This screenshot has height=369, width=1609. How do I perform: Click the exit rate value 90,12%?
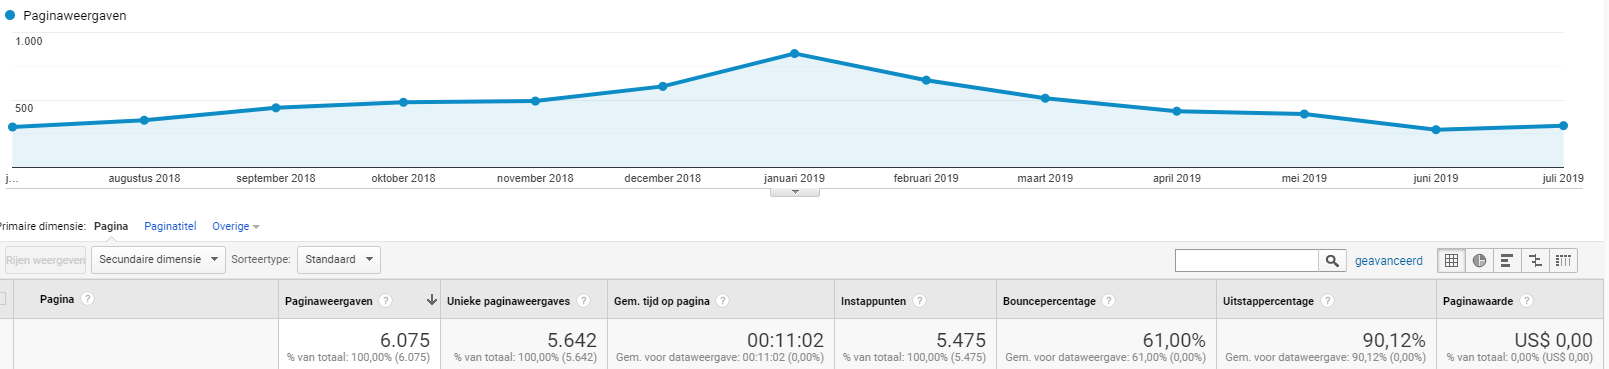tap(1394, 340)
